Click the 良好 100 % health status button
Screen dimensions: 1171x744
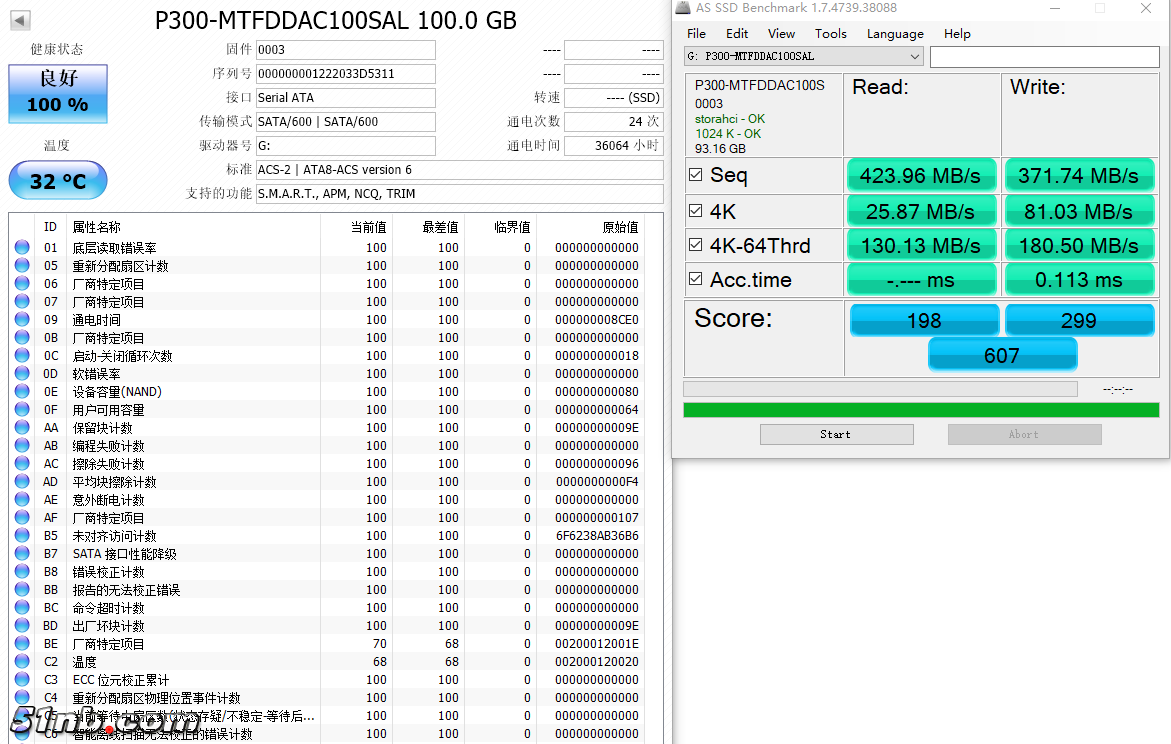tap(58, 94)
